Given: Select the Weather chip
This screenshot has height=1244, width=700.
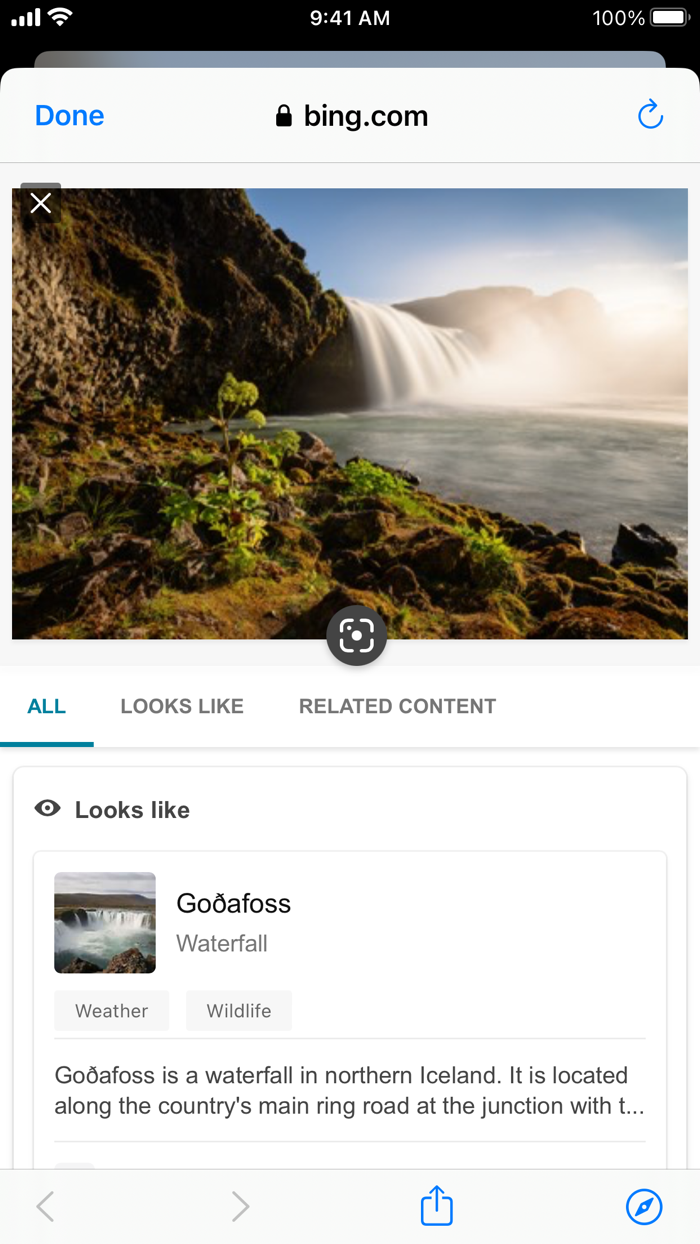Looking at the screenshot, I should coord(111,1010).
